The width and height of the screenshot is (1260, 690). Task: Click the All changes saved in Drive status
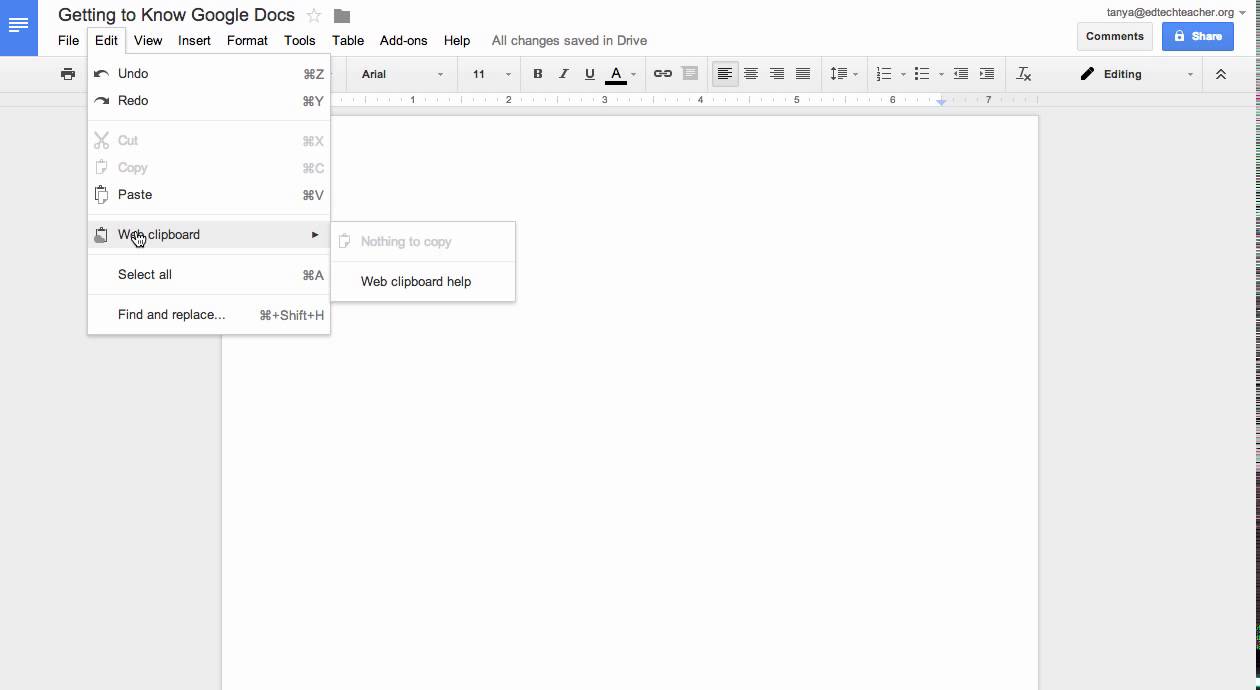[569, 40]
